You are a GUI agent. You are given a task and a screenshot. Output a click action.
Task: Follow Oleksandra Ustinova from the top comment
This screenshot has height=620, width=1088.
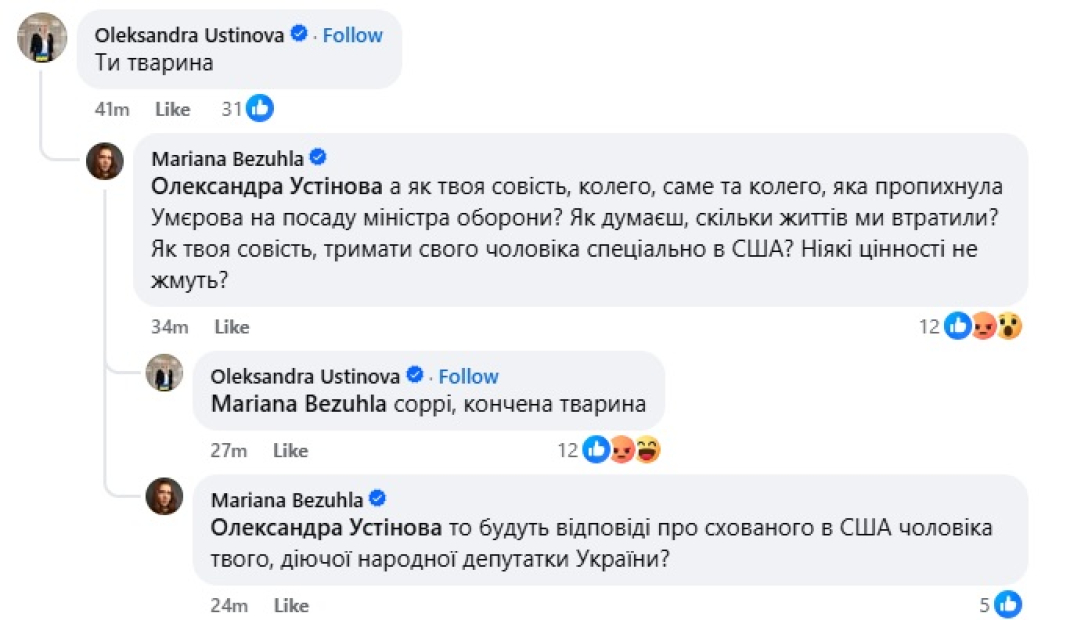pos(352,34)
